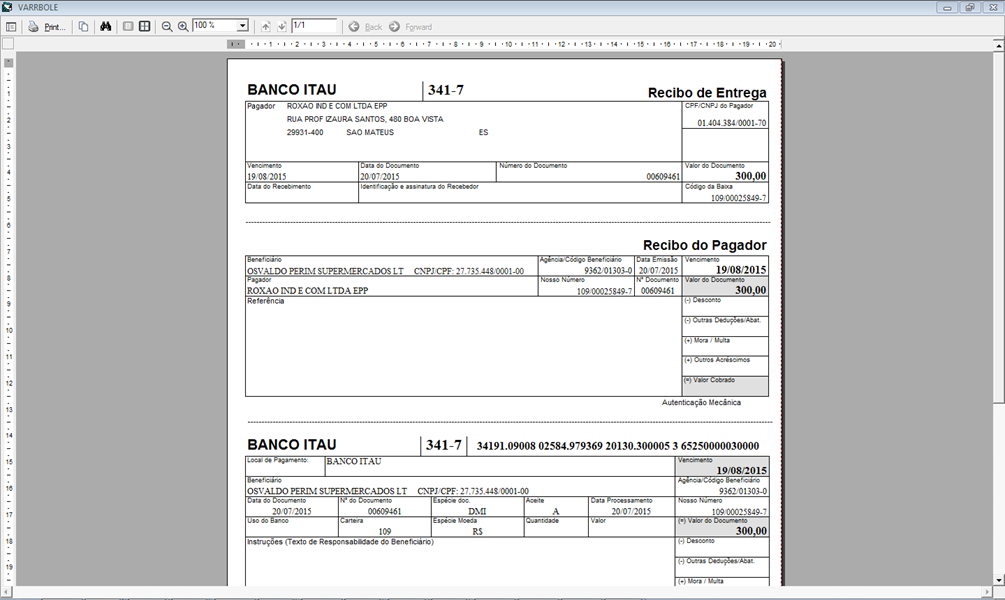Click the Forward label
The image size is (1005, 600).
click(419, 27)
